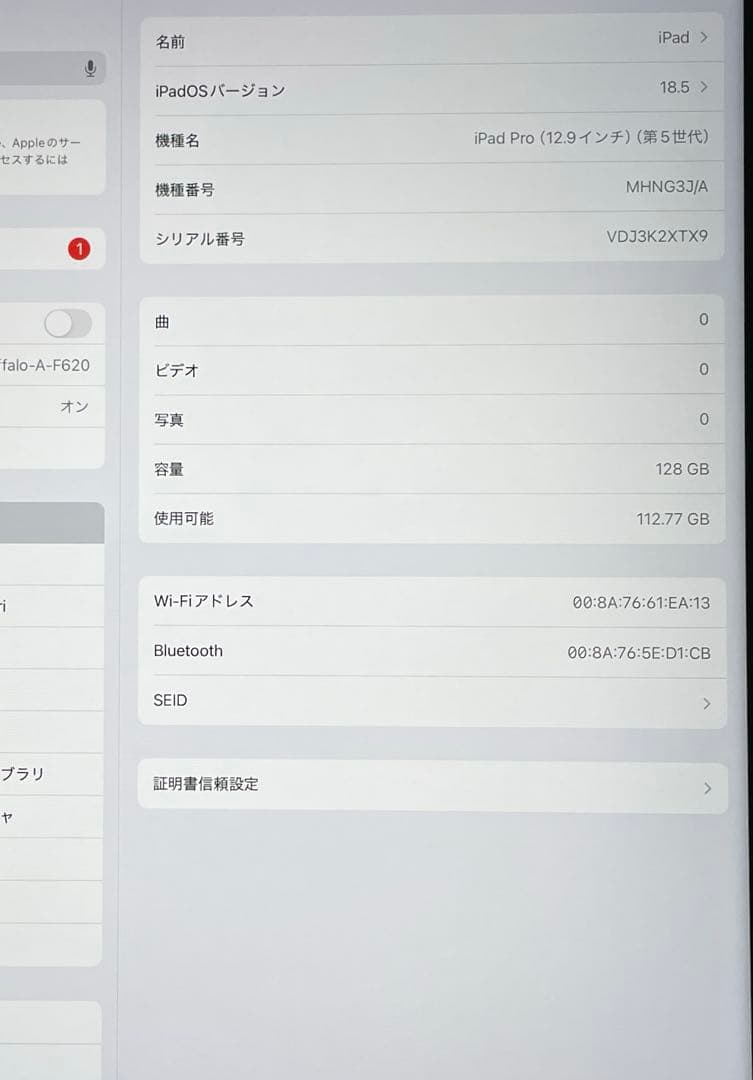Screen dimensions: 753x1080
Task: Open the Bluetooth オン sidebar item
Action: tap(52, 406)
